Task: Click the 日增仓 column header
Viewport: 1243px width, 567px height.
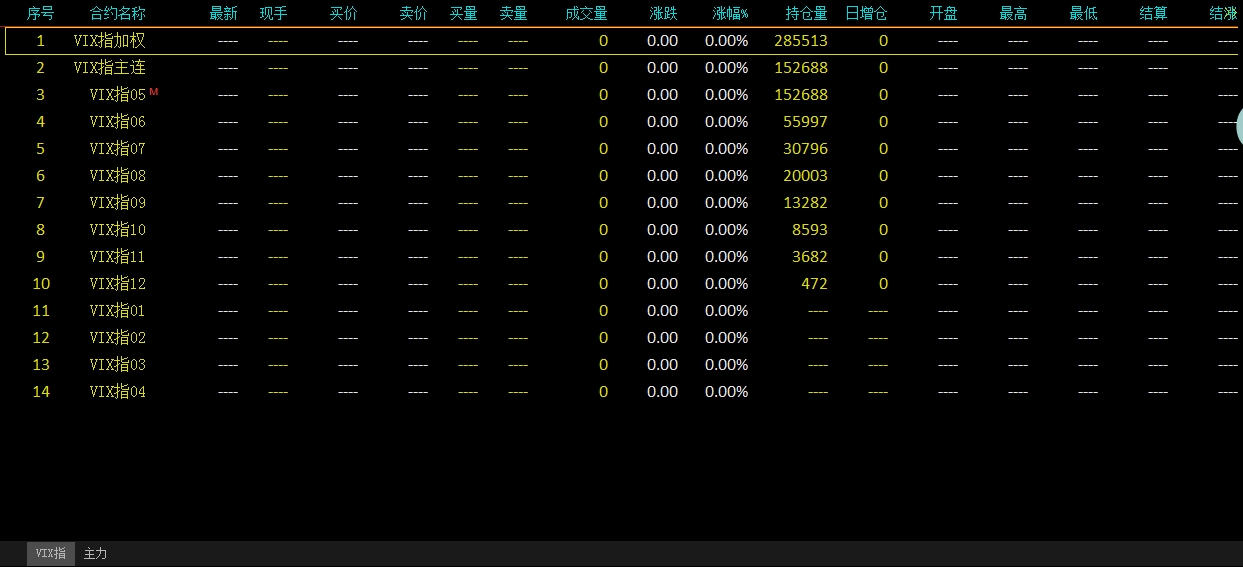Action: tap(866, 14)
